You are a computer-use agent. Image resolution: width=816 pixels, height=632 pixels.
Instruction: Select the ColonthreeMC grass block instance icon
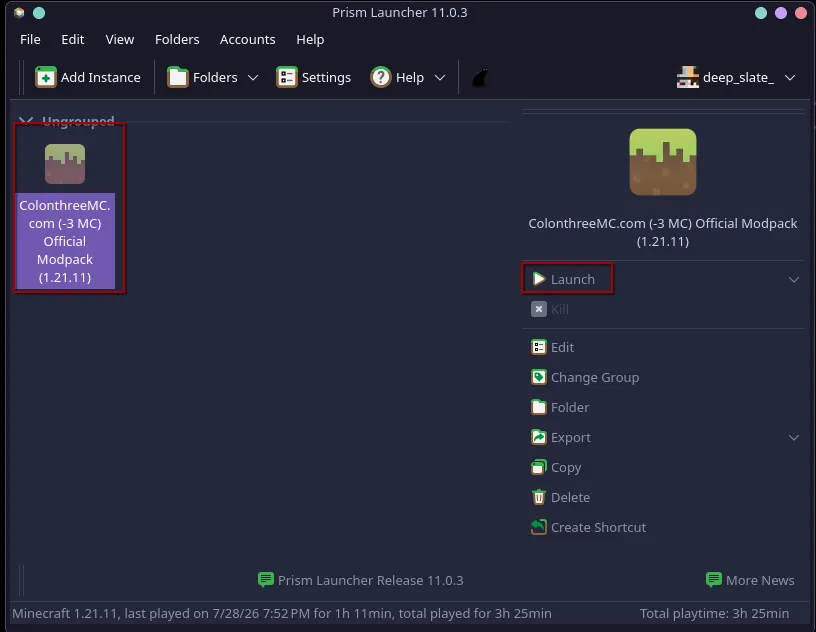tap(65, 164)
